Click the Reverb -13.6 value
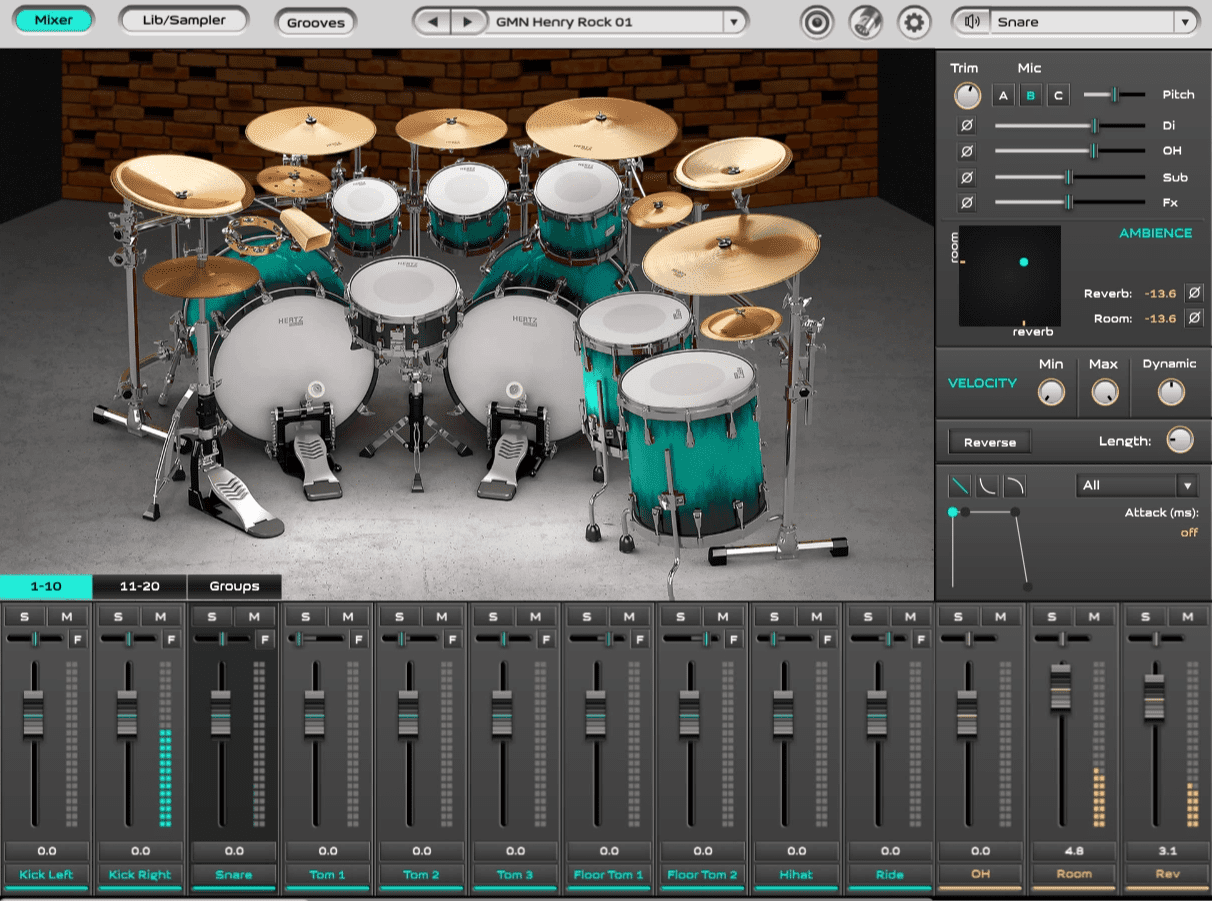Screen dimensions: 1212x901 (1160, 293)
